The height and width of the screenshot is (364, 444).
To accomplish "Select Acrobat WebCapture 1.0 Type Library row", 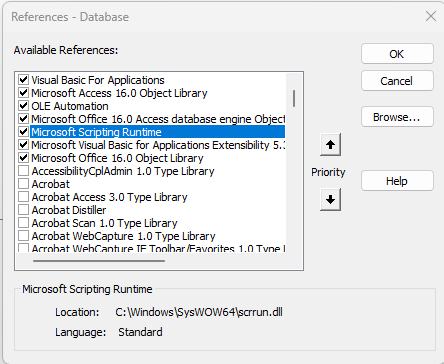I will coord(123,236).
